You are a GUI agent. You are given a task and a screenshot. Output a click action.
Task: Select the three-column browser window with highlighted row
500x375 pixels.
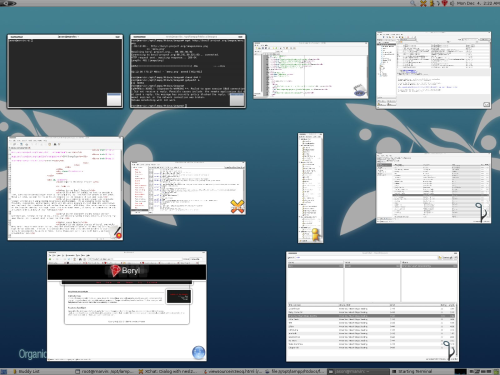[372, 306]
